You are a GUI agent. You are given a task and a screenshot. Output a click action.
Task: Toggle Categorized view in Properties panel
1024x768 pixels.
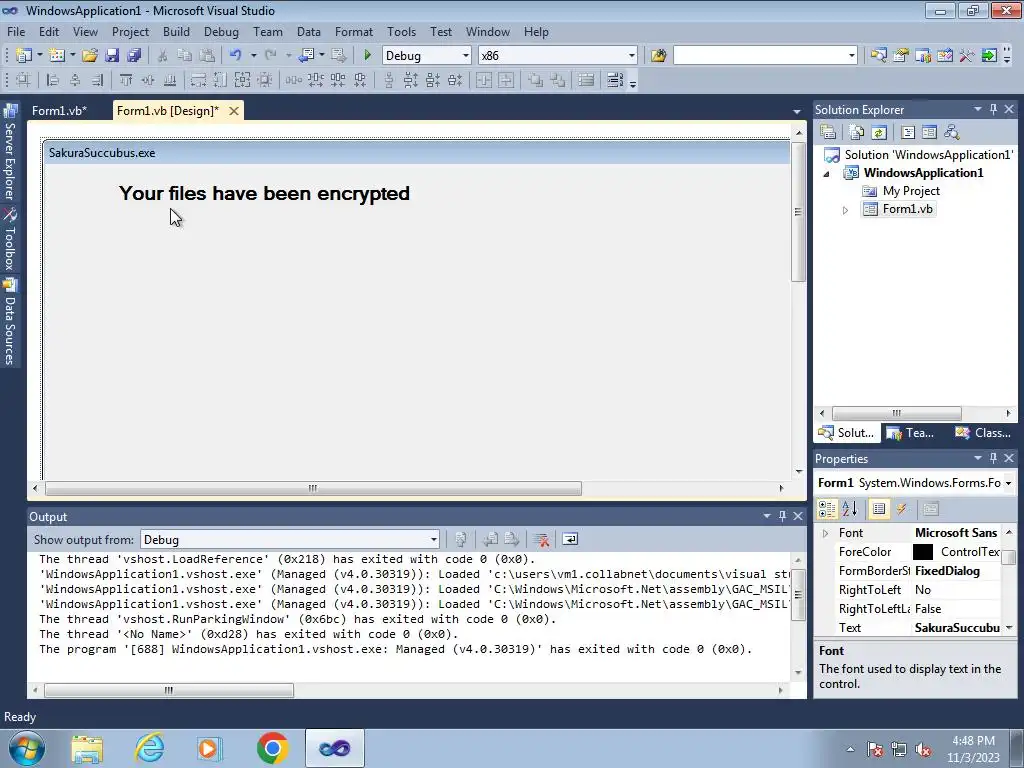827,509
